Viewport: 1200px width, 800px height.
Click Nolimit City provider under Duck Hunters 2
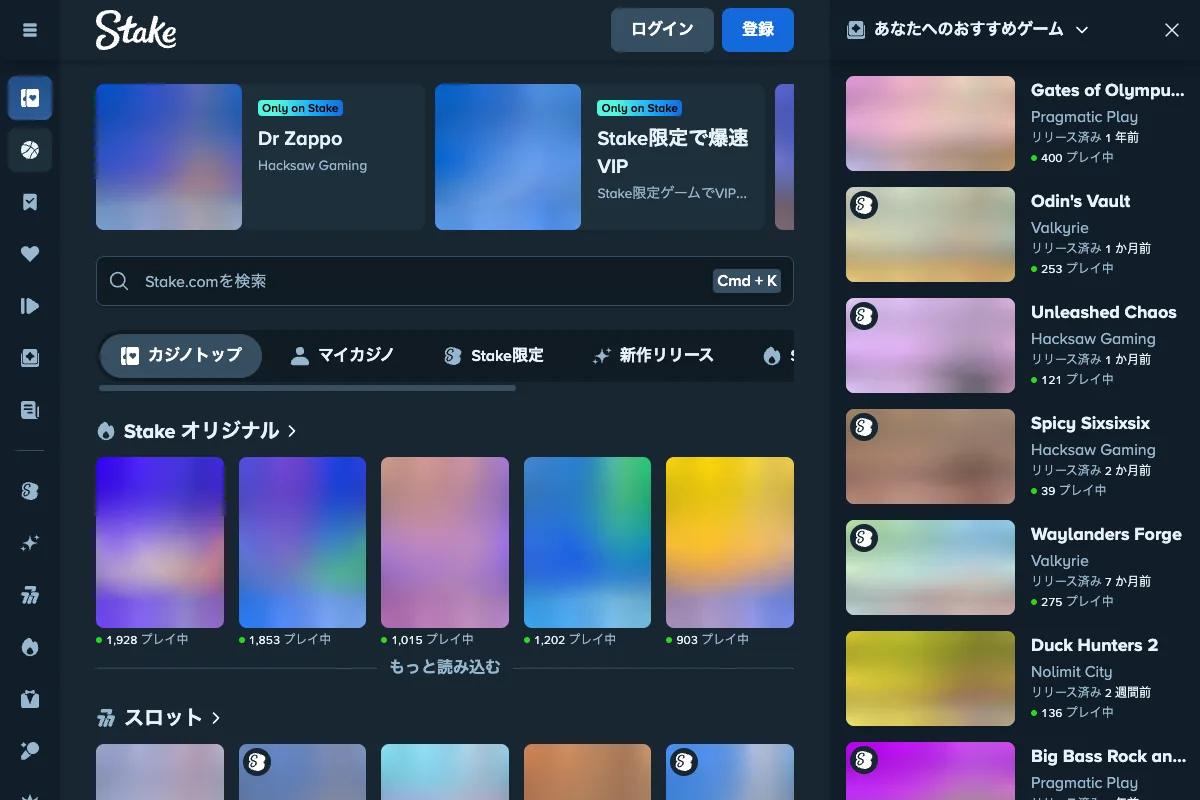(x=1071, y=672)
